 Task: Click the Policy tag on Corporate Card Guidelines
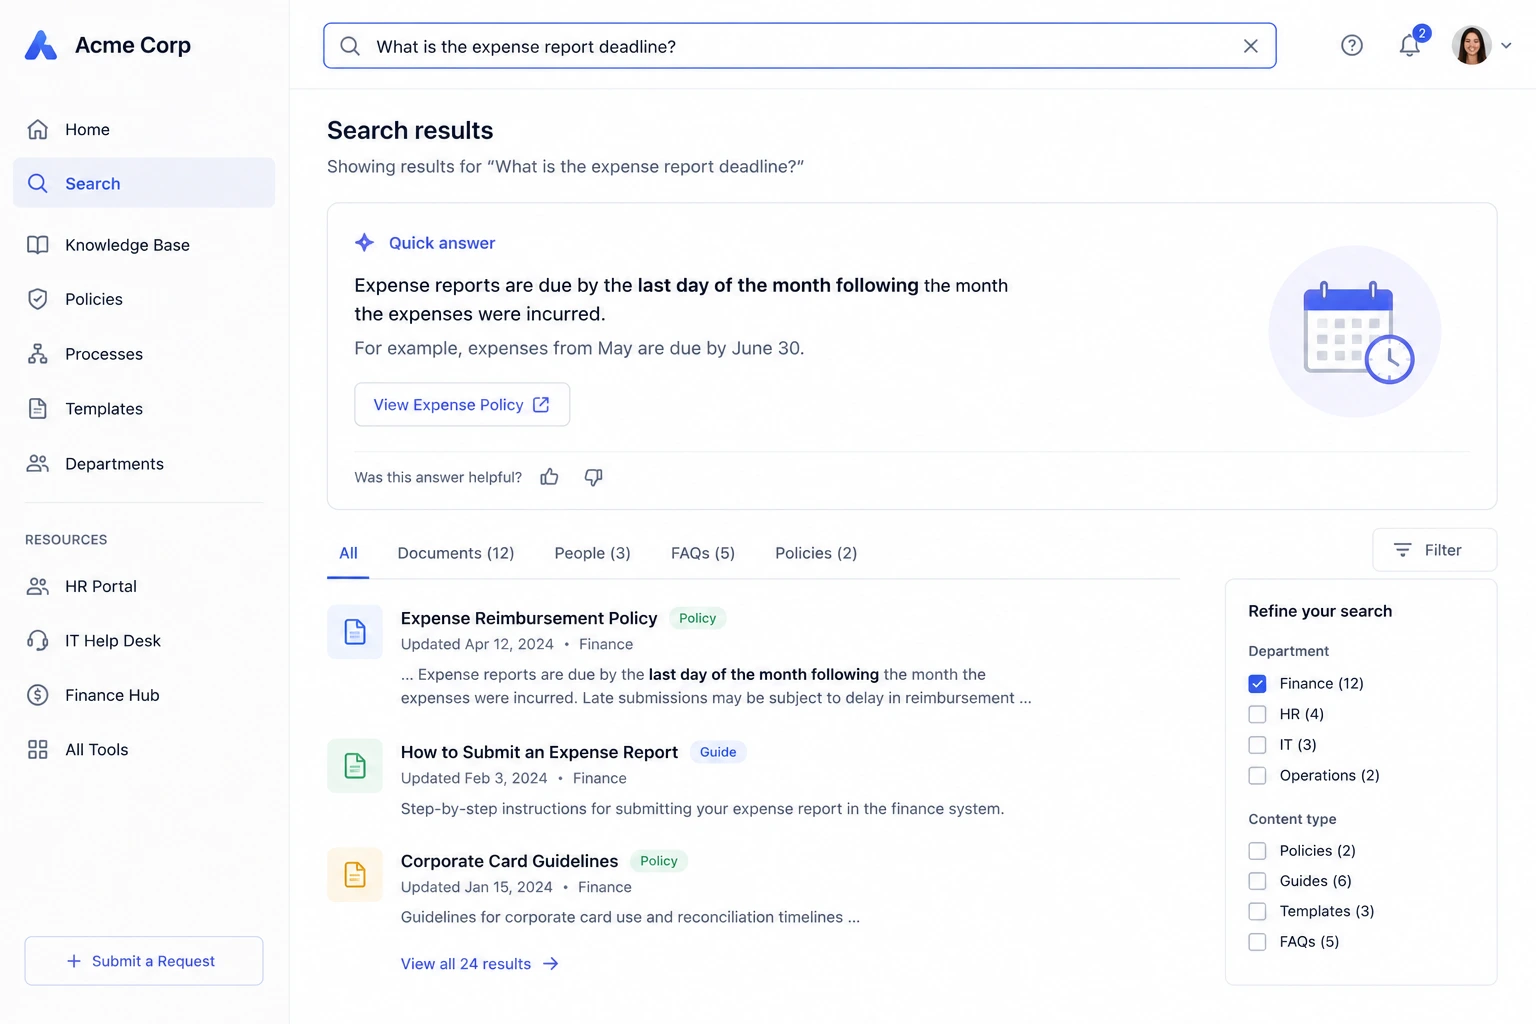tap(658, 861)
